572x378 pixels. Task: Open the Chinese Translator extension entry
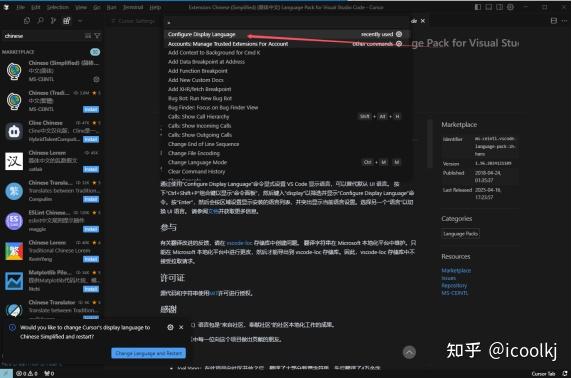[x=52, y=309]
